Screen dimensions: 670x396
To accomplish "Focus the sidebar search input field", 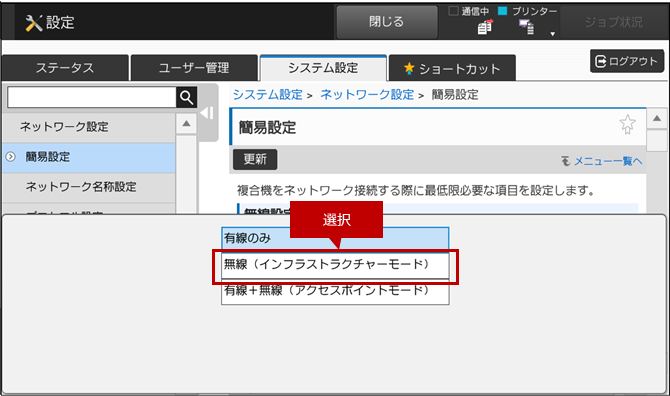I will click(92, 98).
